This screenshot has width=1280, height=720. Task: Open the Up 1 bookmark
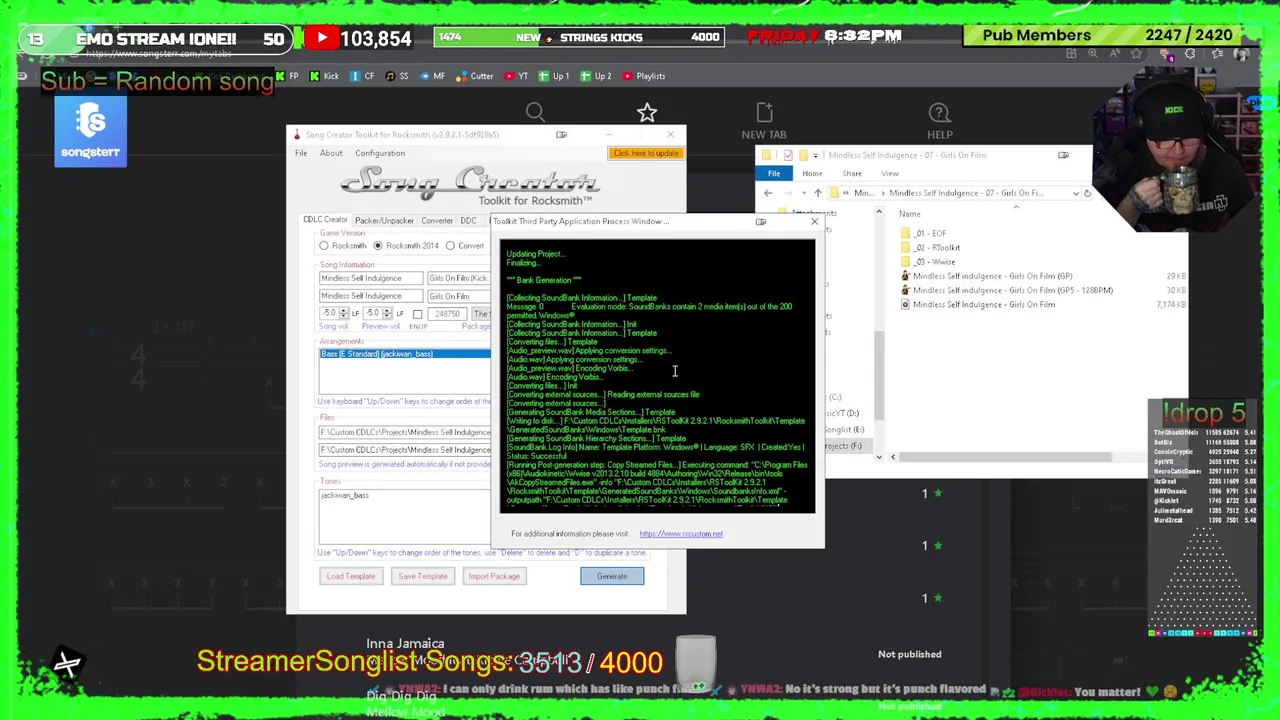[554, 76]
